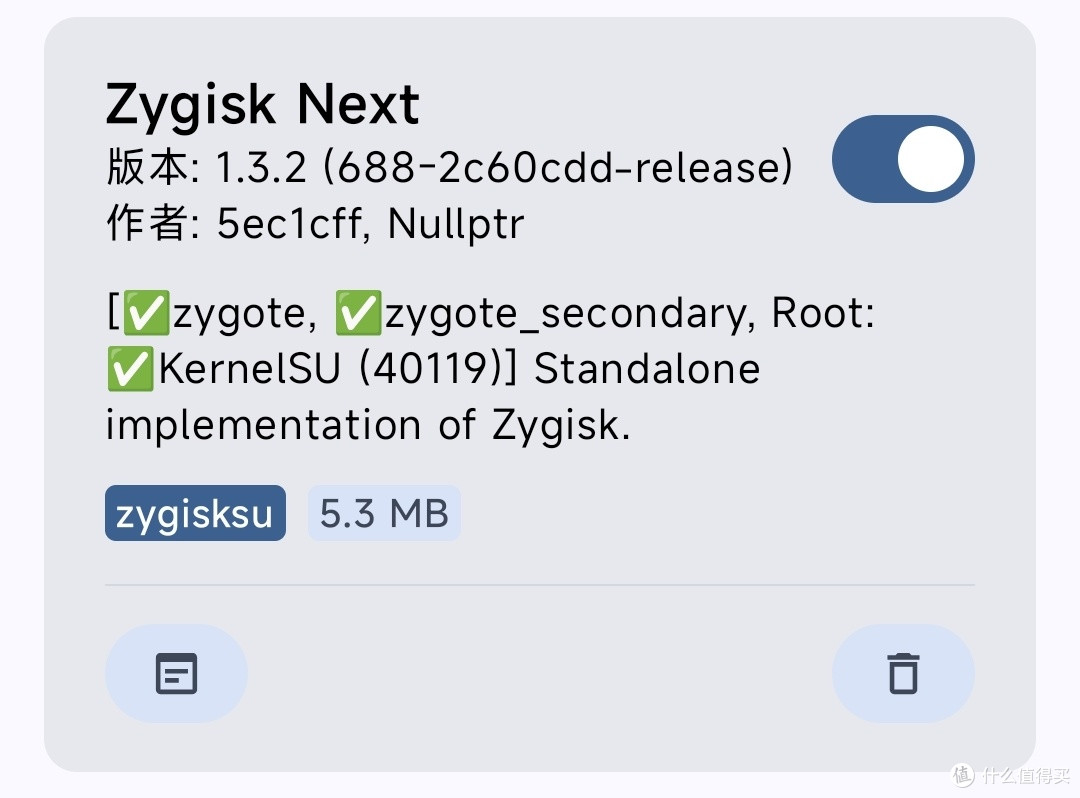The height and width of the screenshot is (798, 1080).
Task: Disable the Zygisk Next module switch
Action: pyautogui.click(x=903, y=159)
